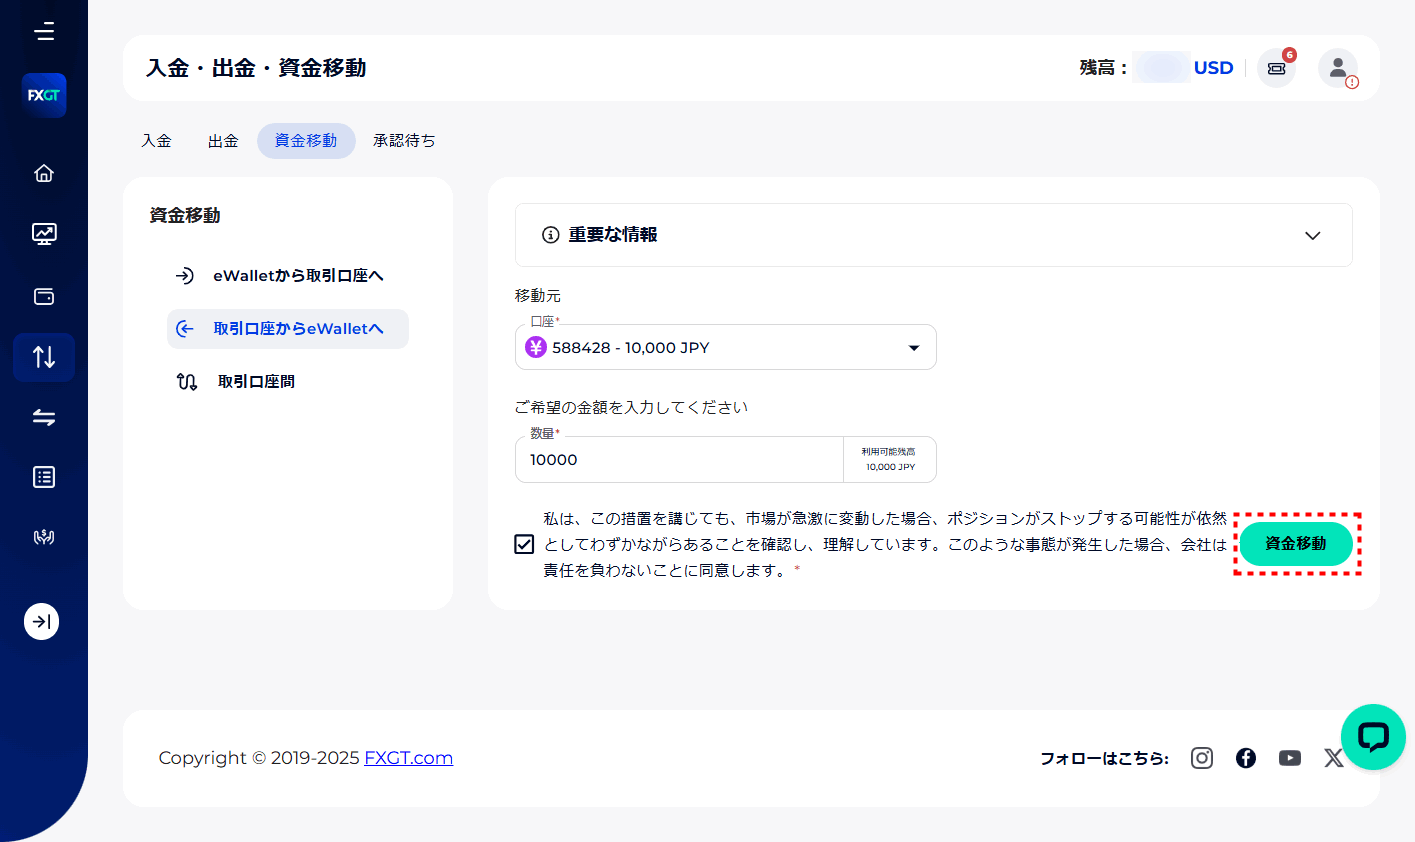Viewport: 1415px width, 842px height.
Task: Click the USD balance currency label
Action: click(x=1213, y=68)
